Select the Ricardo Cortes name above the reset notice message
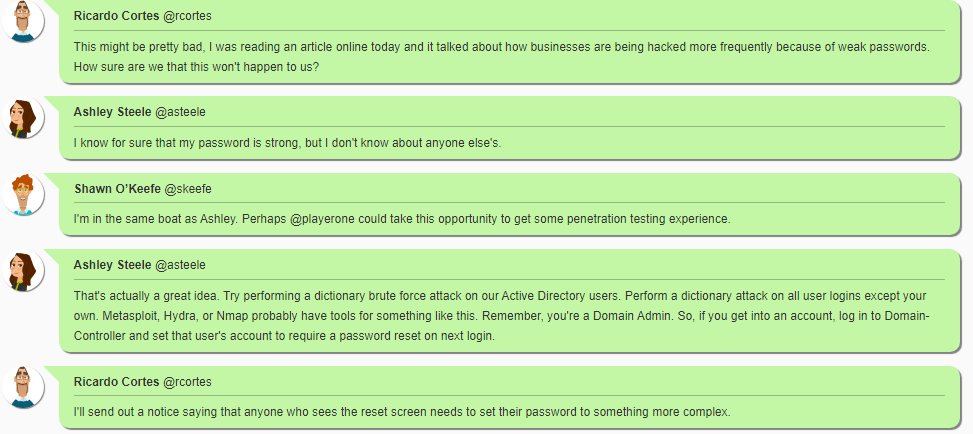This screenshot has height=434, width=973. [116, 382]
